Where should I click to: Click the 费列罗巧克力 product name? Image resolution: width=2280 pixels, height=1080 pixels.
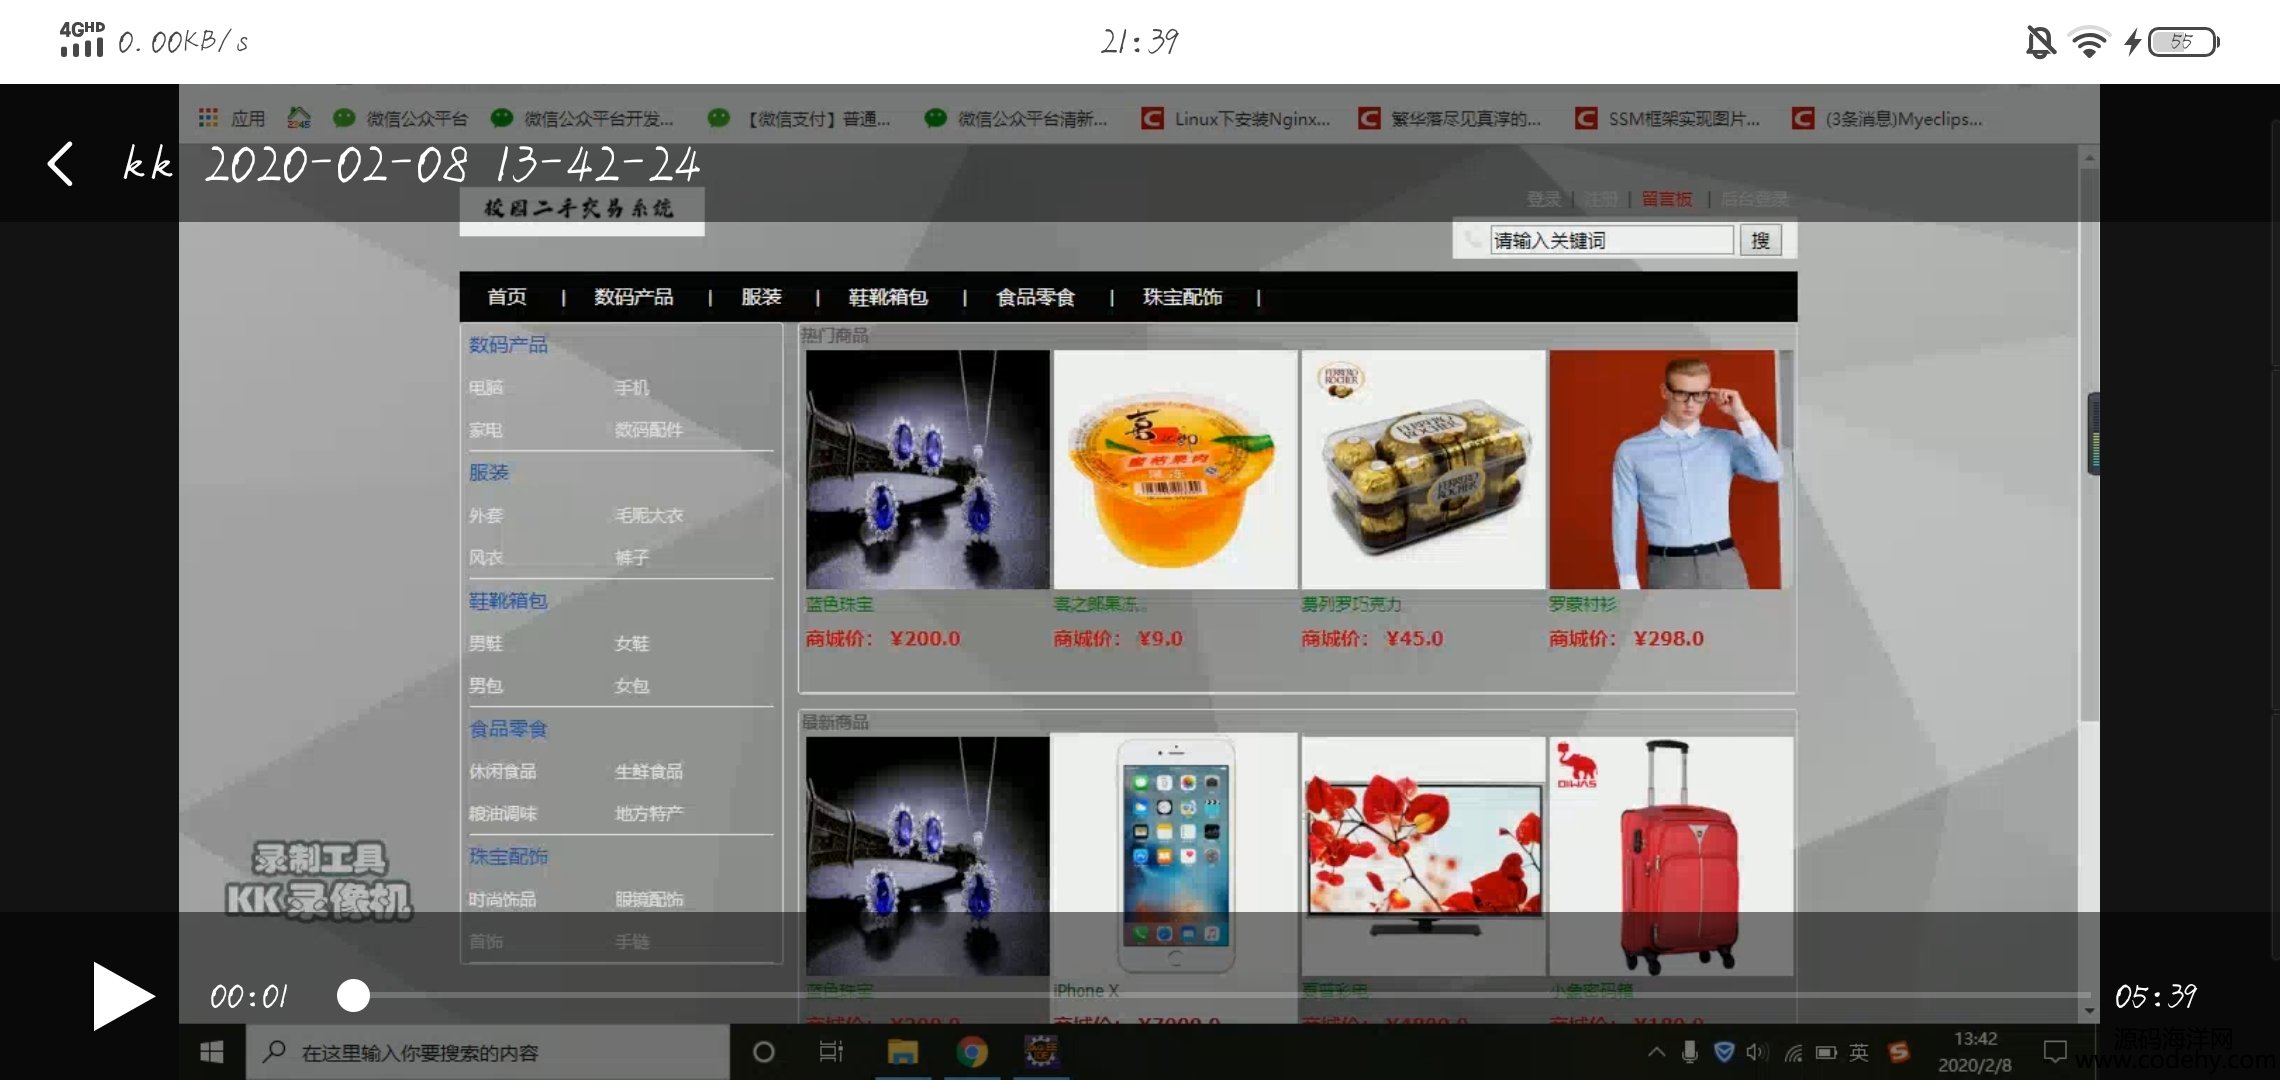pos(1351,604)
